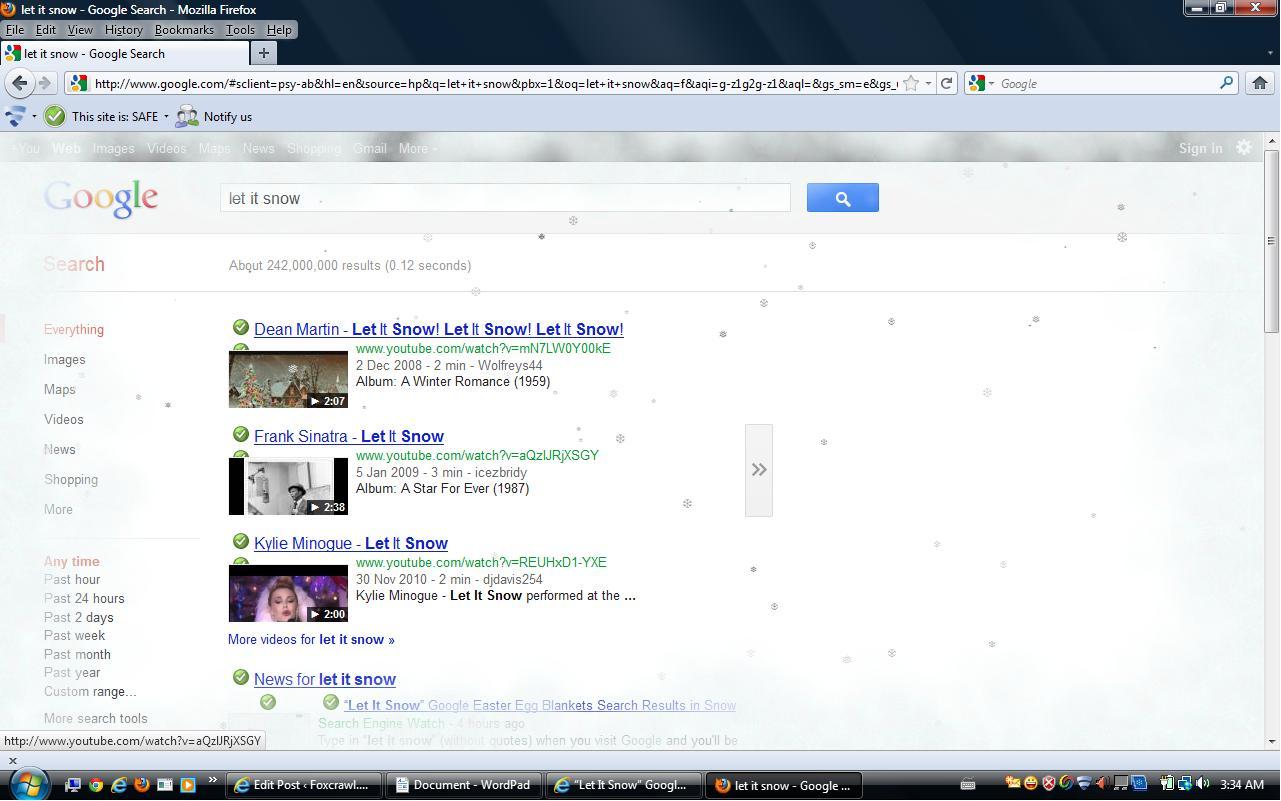Open the URL history dropdown arrow

click(x=928, y=83)
